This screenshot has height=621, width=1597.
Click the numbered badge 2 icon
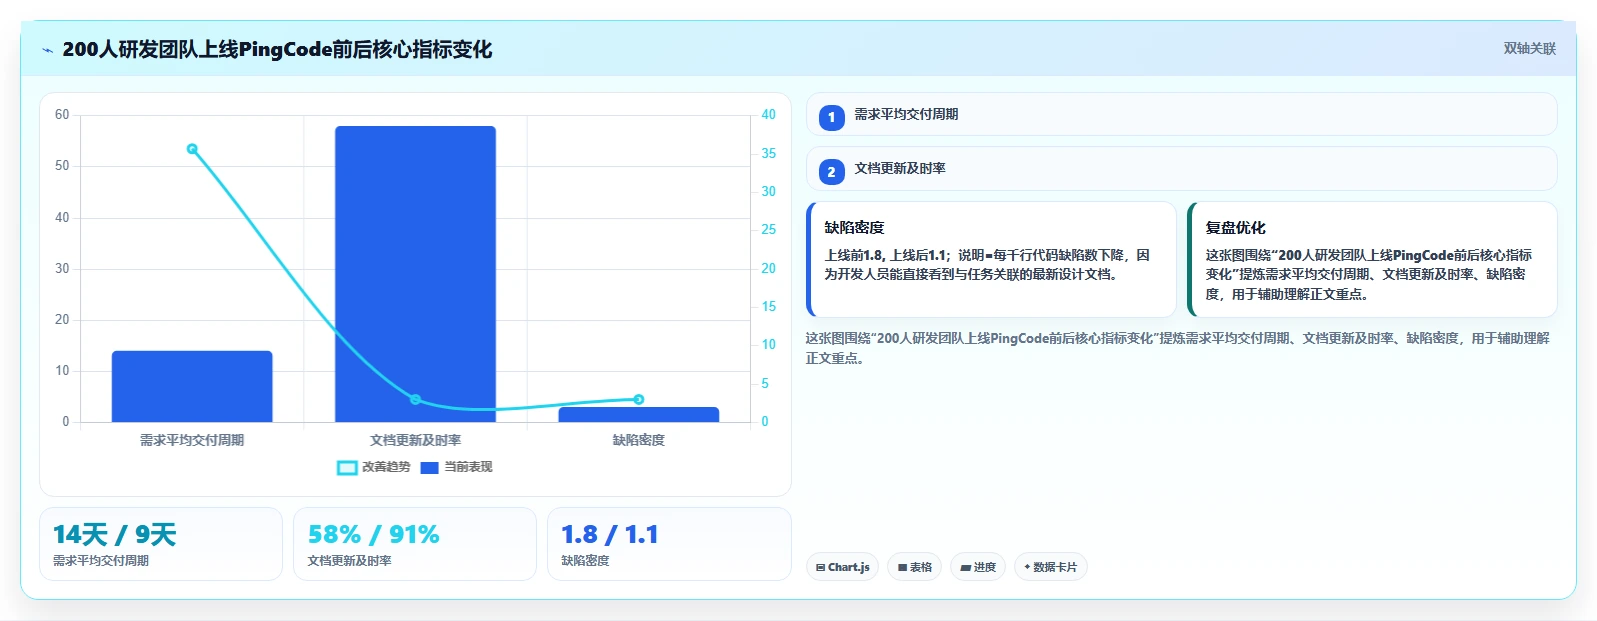831,171
